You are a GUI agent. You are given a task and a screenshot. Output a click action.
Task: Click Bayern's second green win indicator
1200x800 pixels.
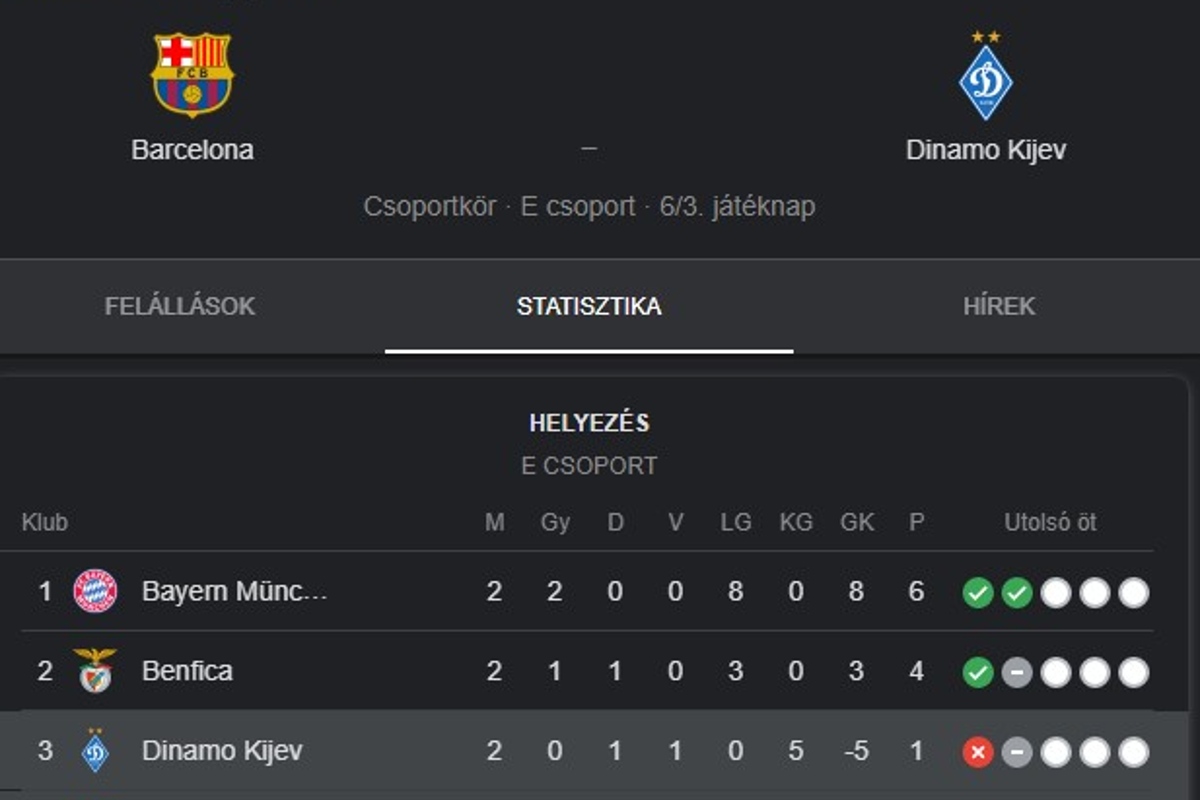coord(1016,593)
